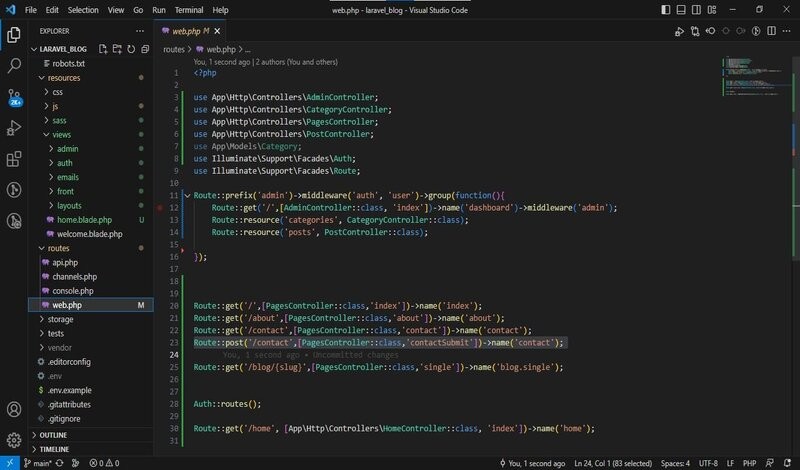Collapse the resources folder

click(42, 78)
